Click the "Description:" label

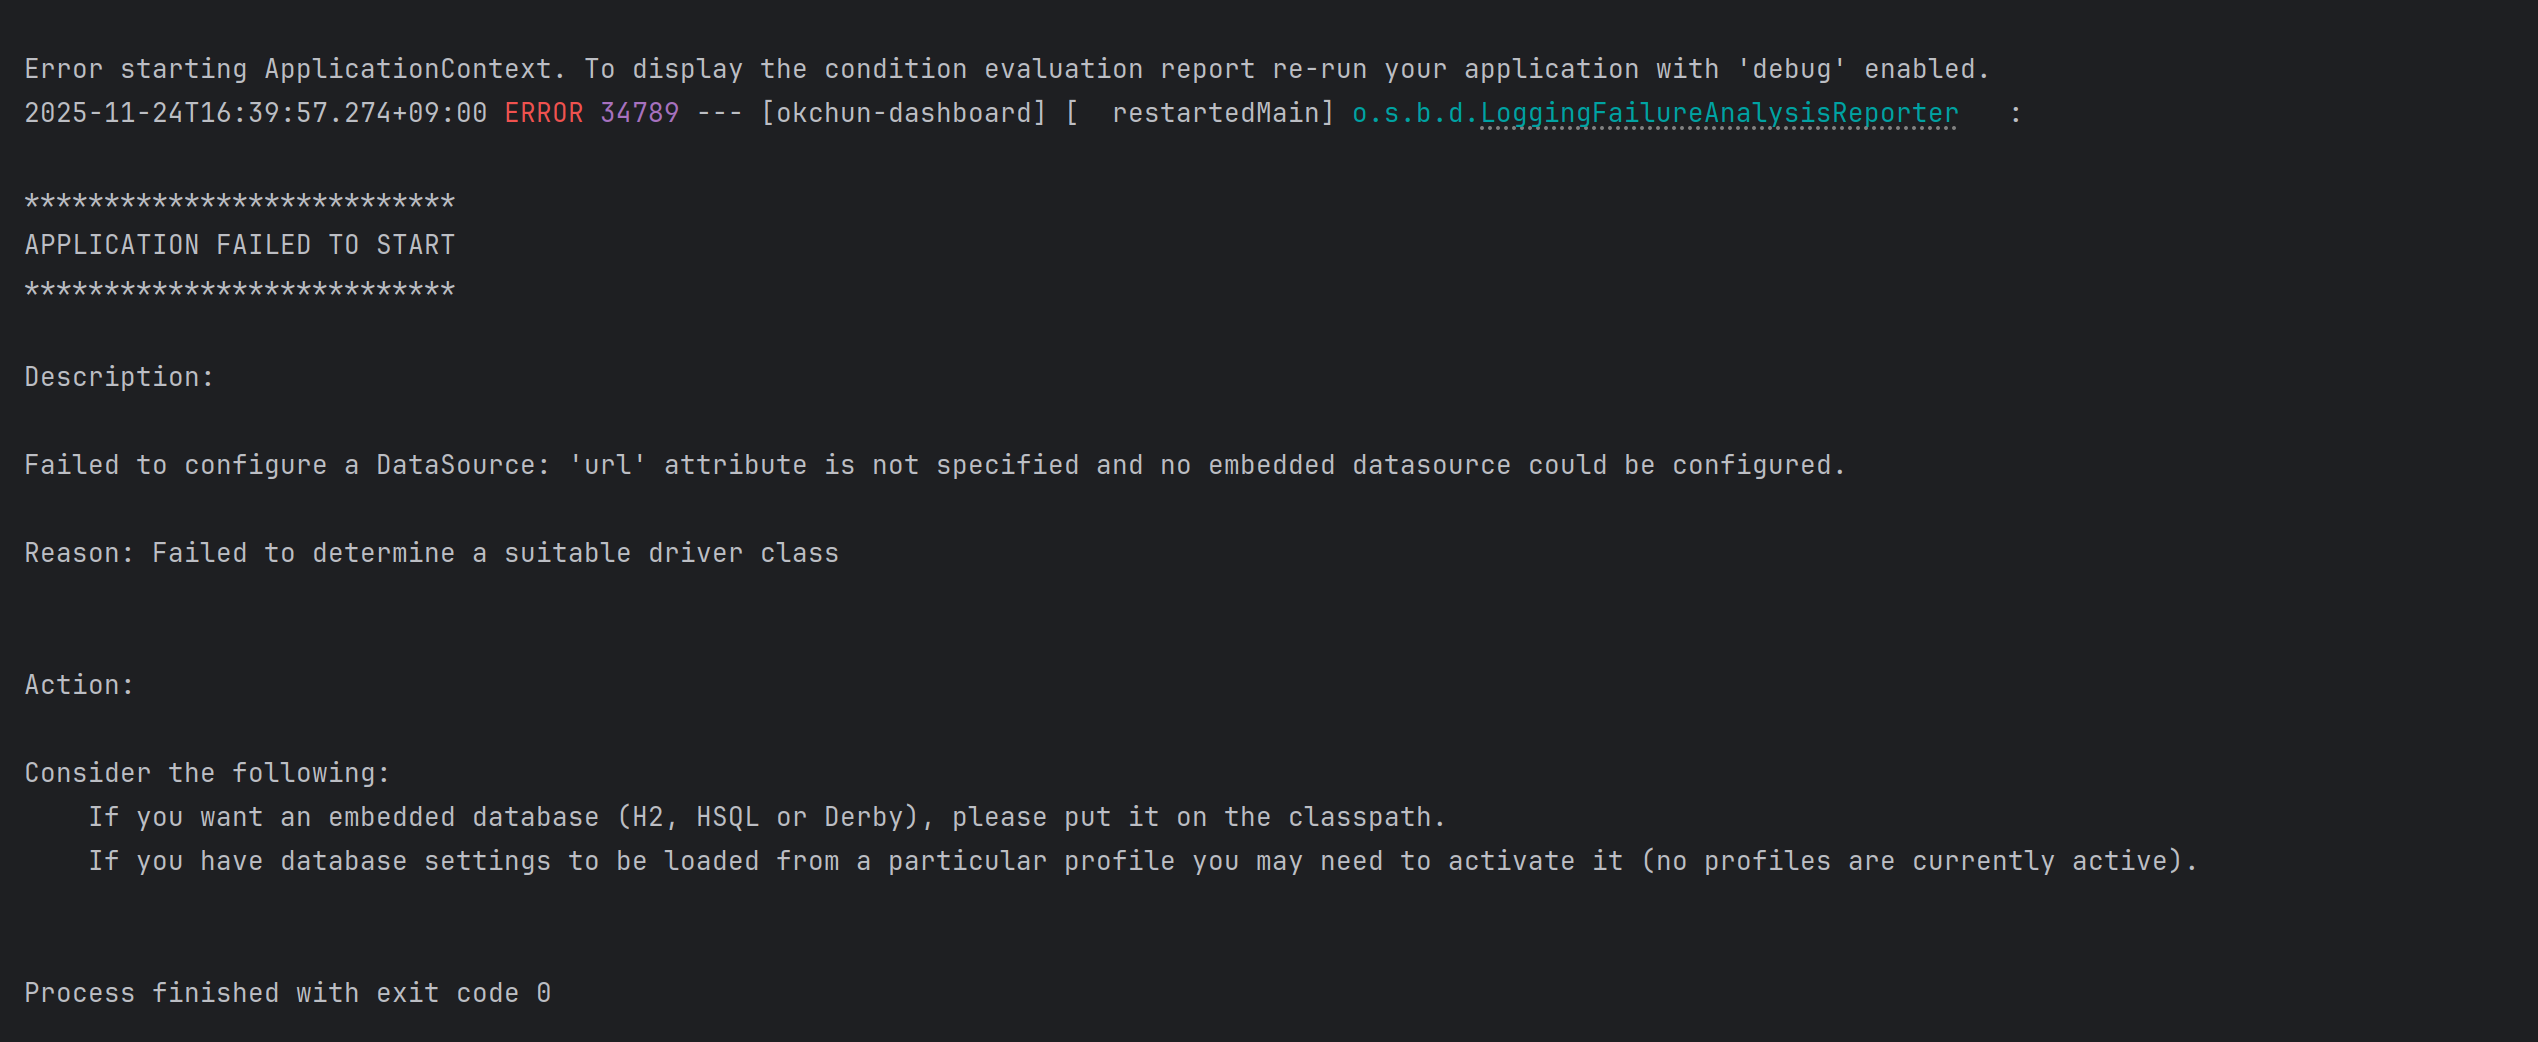pos(119,377)
